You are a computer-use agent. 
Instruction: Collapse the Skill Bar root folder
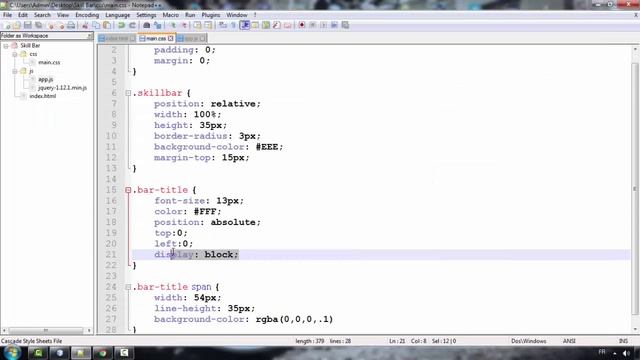(x=6, y=46)
